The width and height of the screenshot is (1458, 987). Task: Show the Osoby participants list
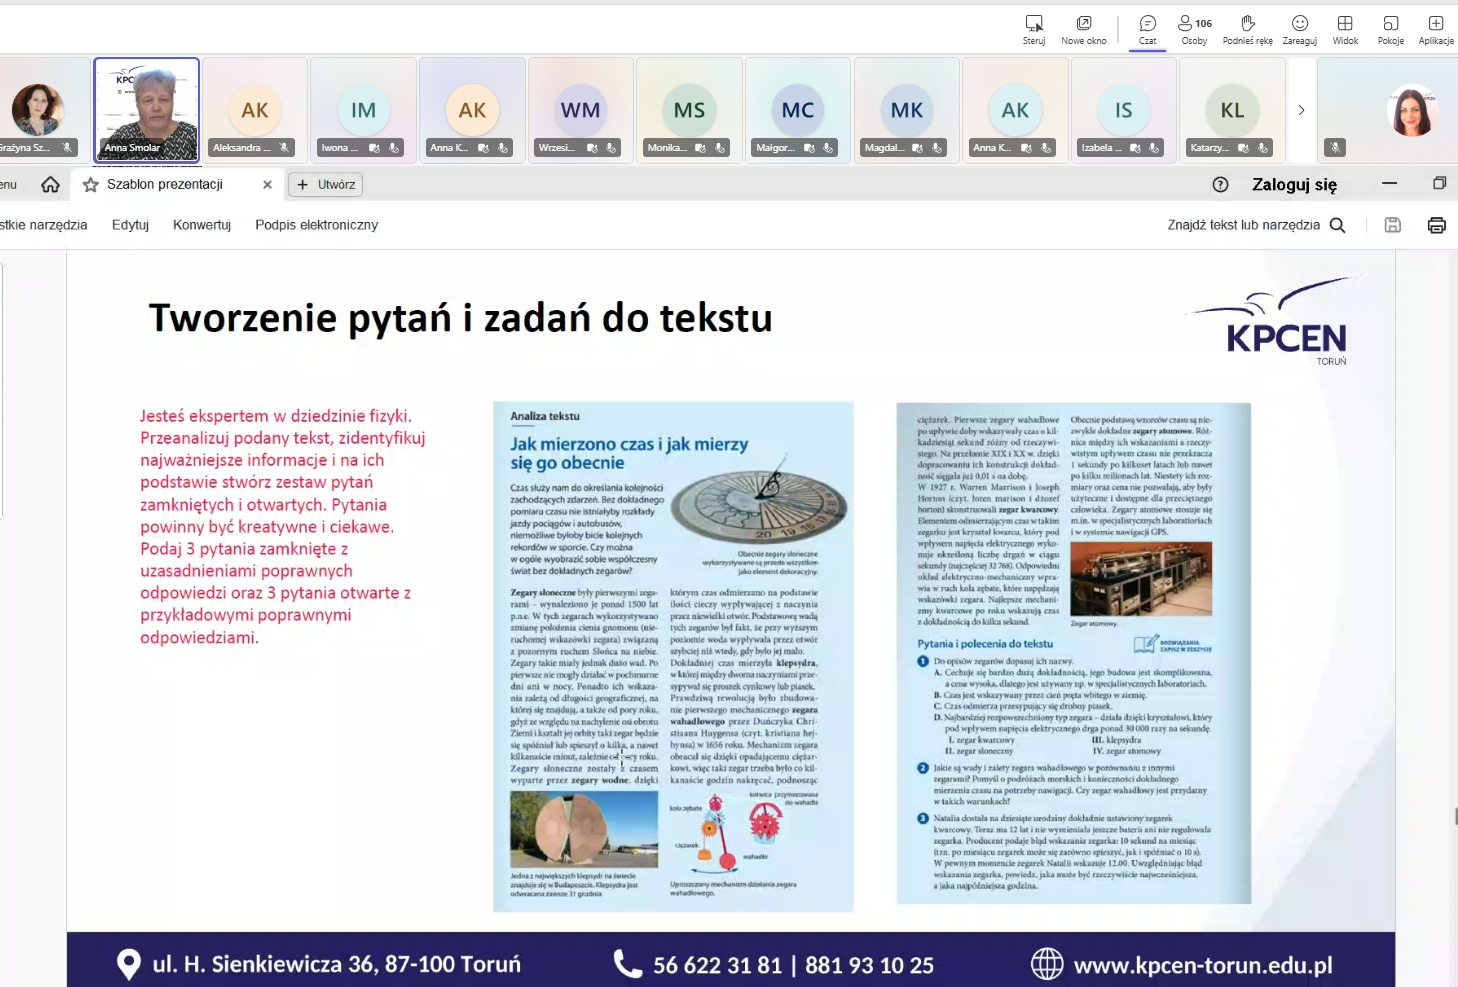tap(1195, 30)
